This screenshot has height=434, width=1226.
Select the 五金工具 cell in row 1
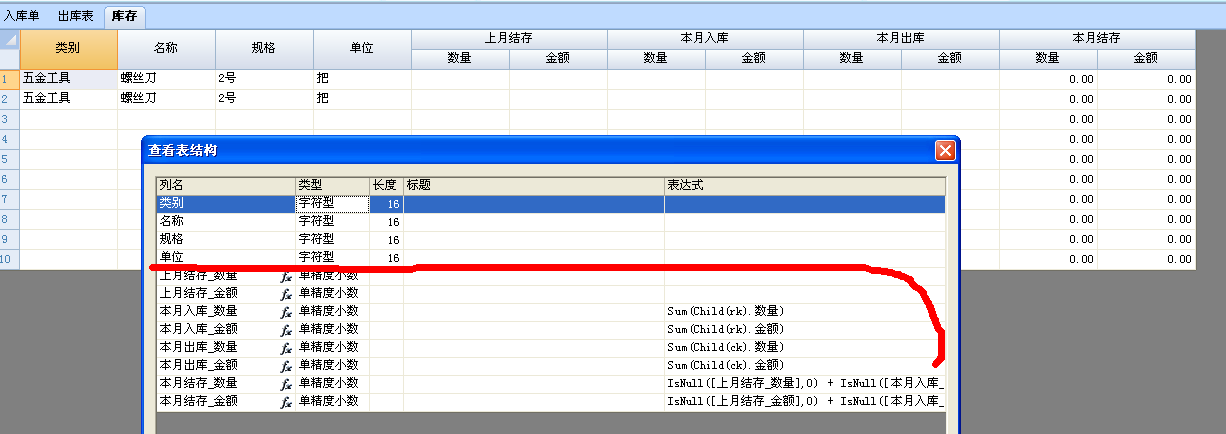[68, 78]
